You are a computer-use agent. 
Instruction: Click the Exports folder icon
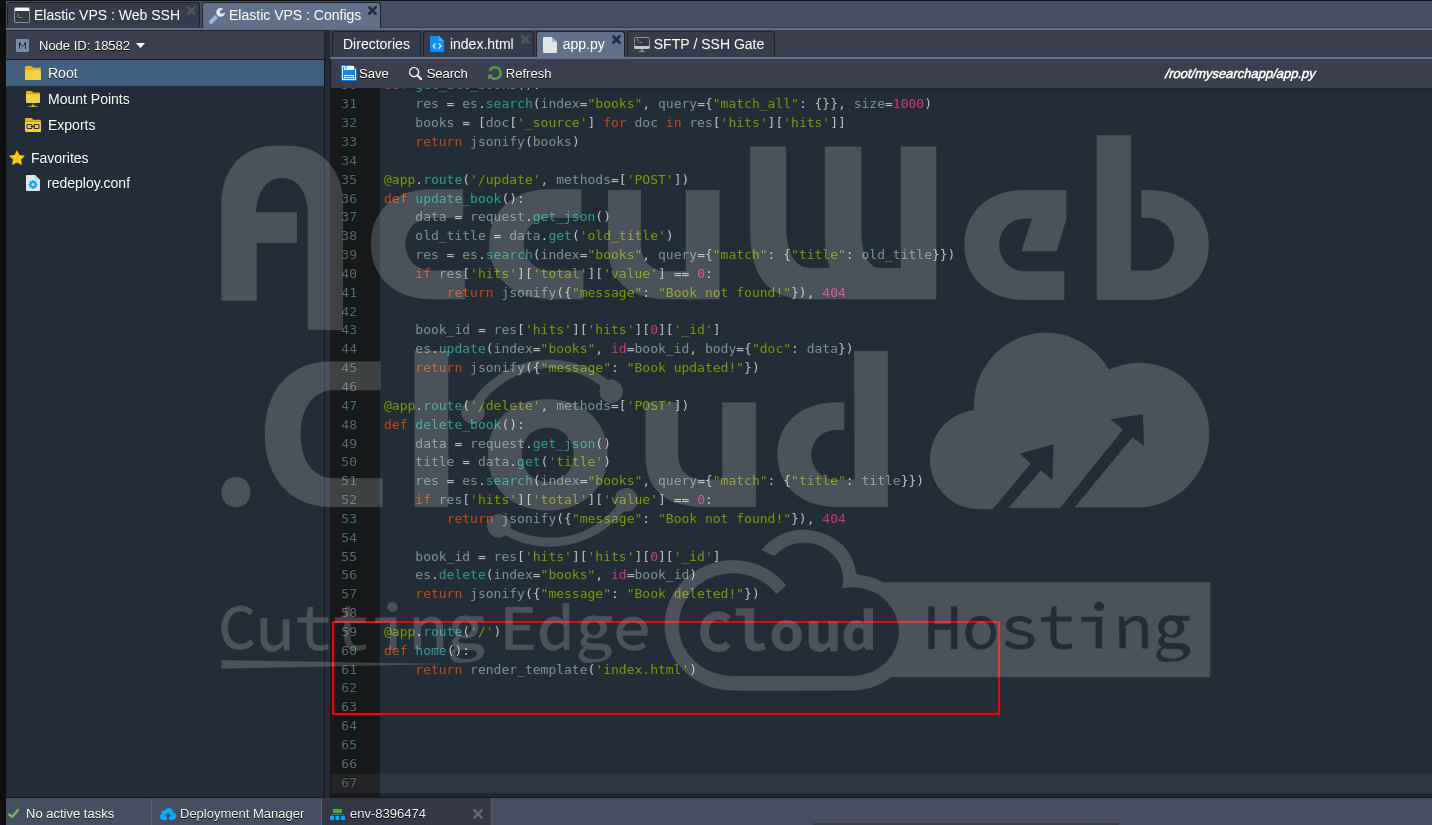(x=33, y=125)
